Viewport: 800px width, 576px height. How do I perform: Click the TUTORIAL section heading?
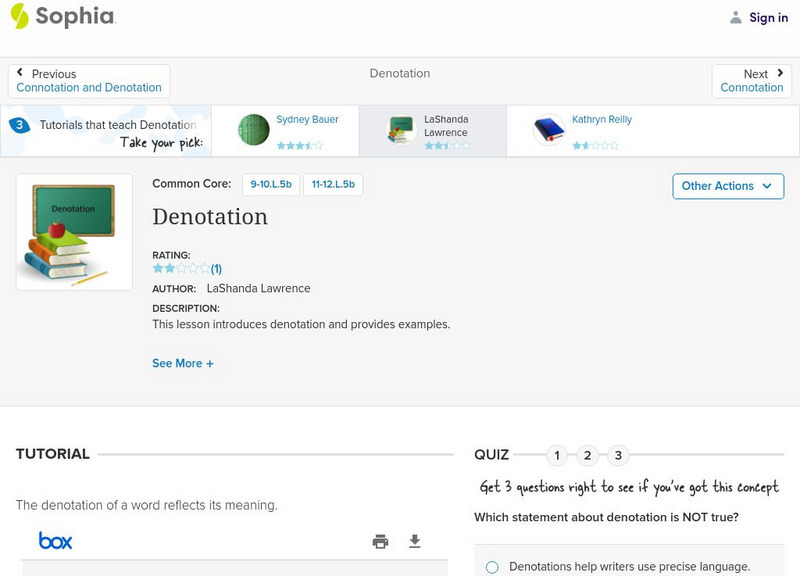(53, 454)
